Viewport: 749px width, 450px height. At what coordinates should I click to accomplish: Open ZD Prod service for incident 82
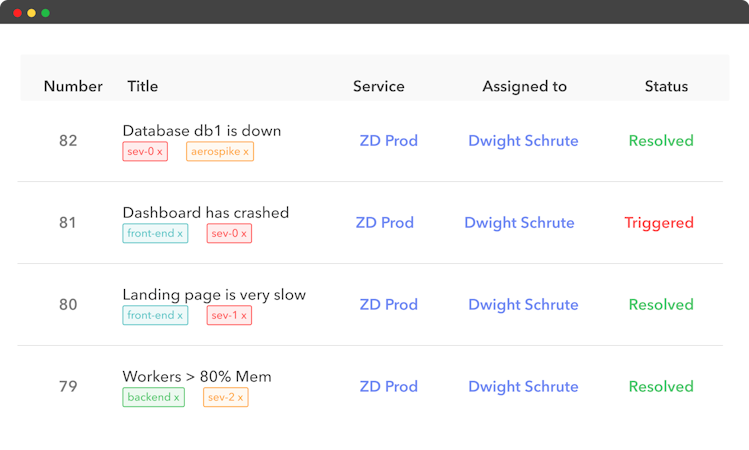[x=388, y=141]
